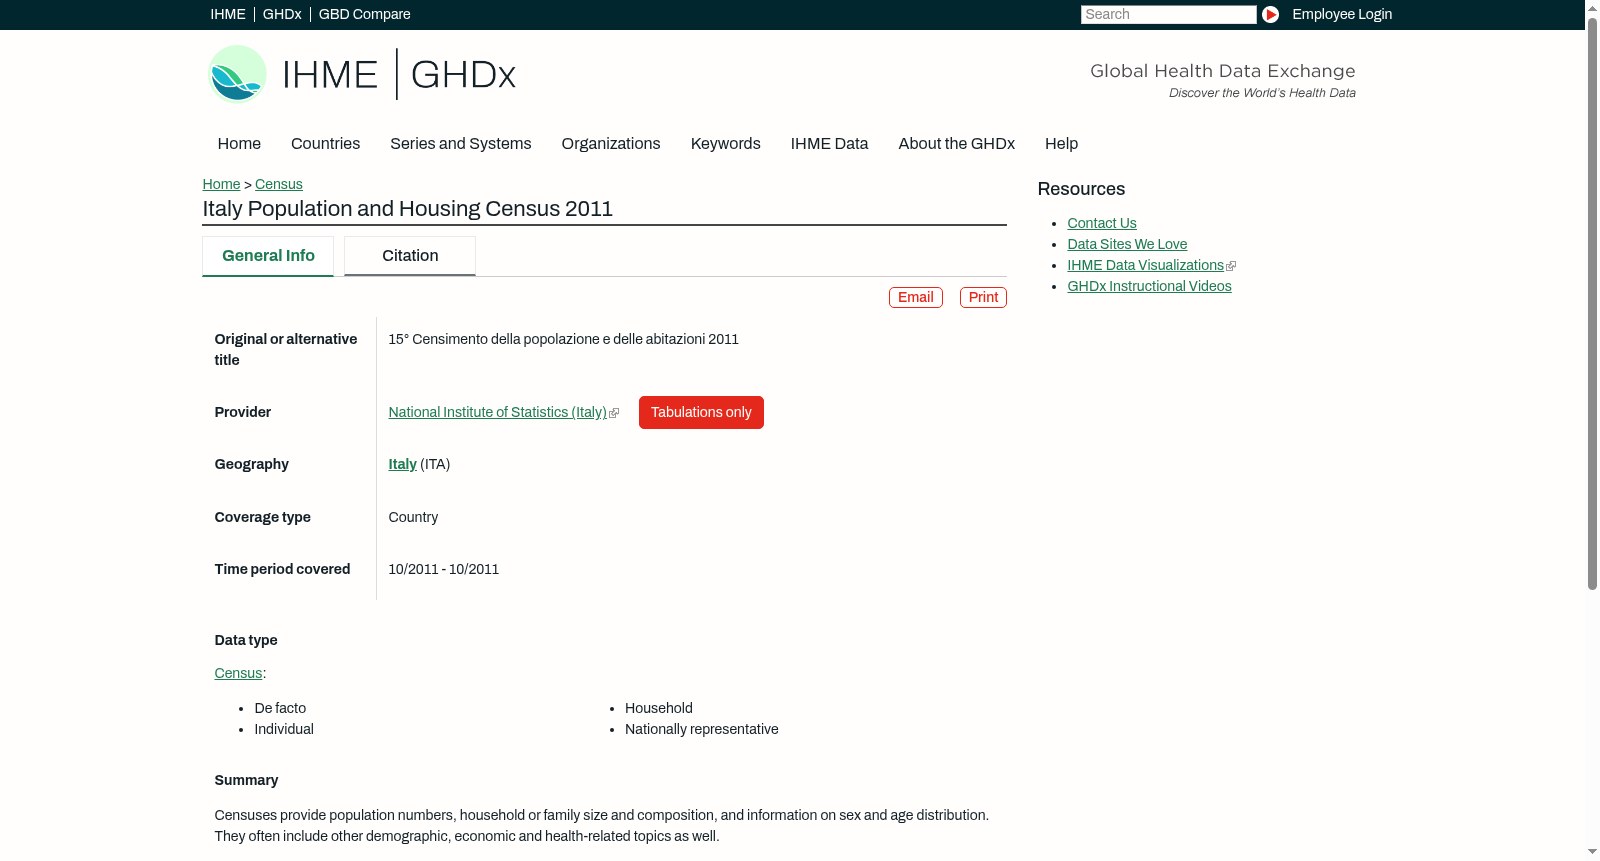Click the IHME leaf logo icon
1600x861 pixels.
pyautogui.click(x=237, y=74)
